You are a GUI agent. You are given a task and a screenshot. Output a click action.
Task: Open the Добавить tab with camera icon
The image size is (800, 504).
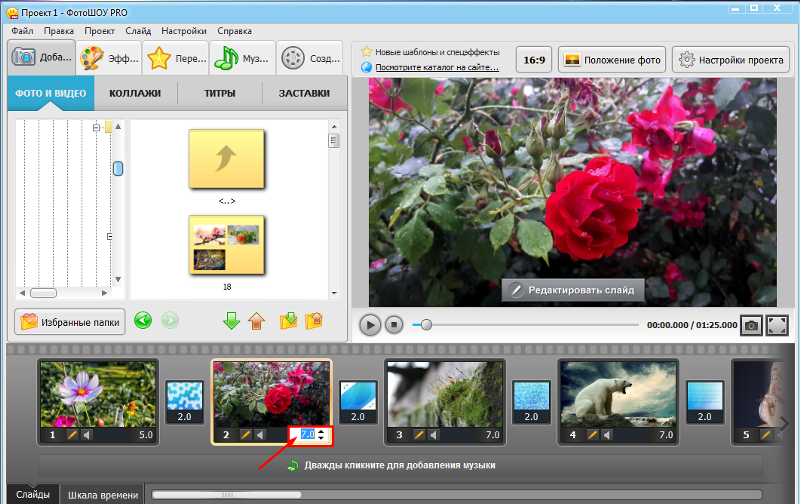coord(42,58)
